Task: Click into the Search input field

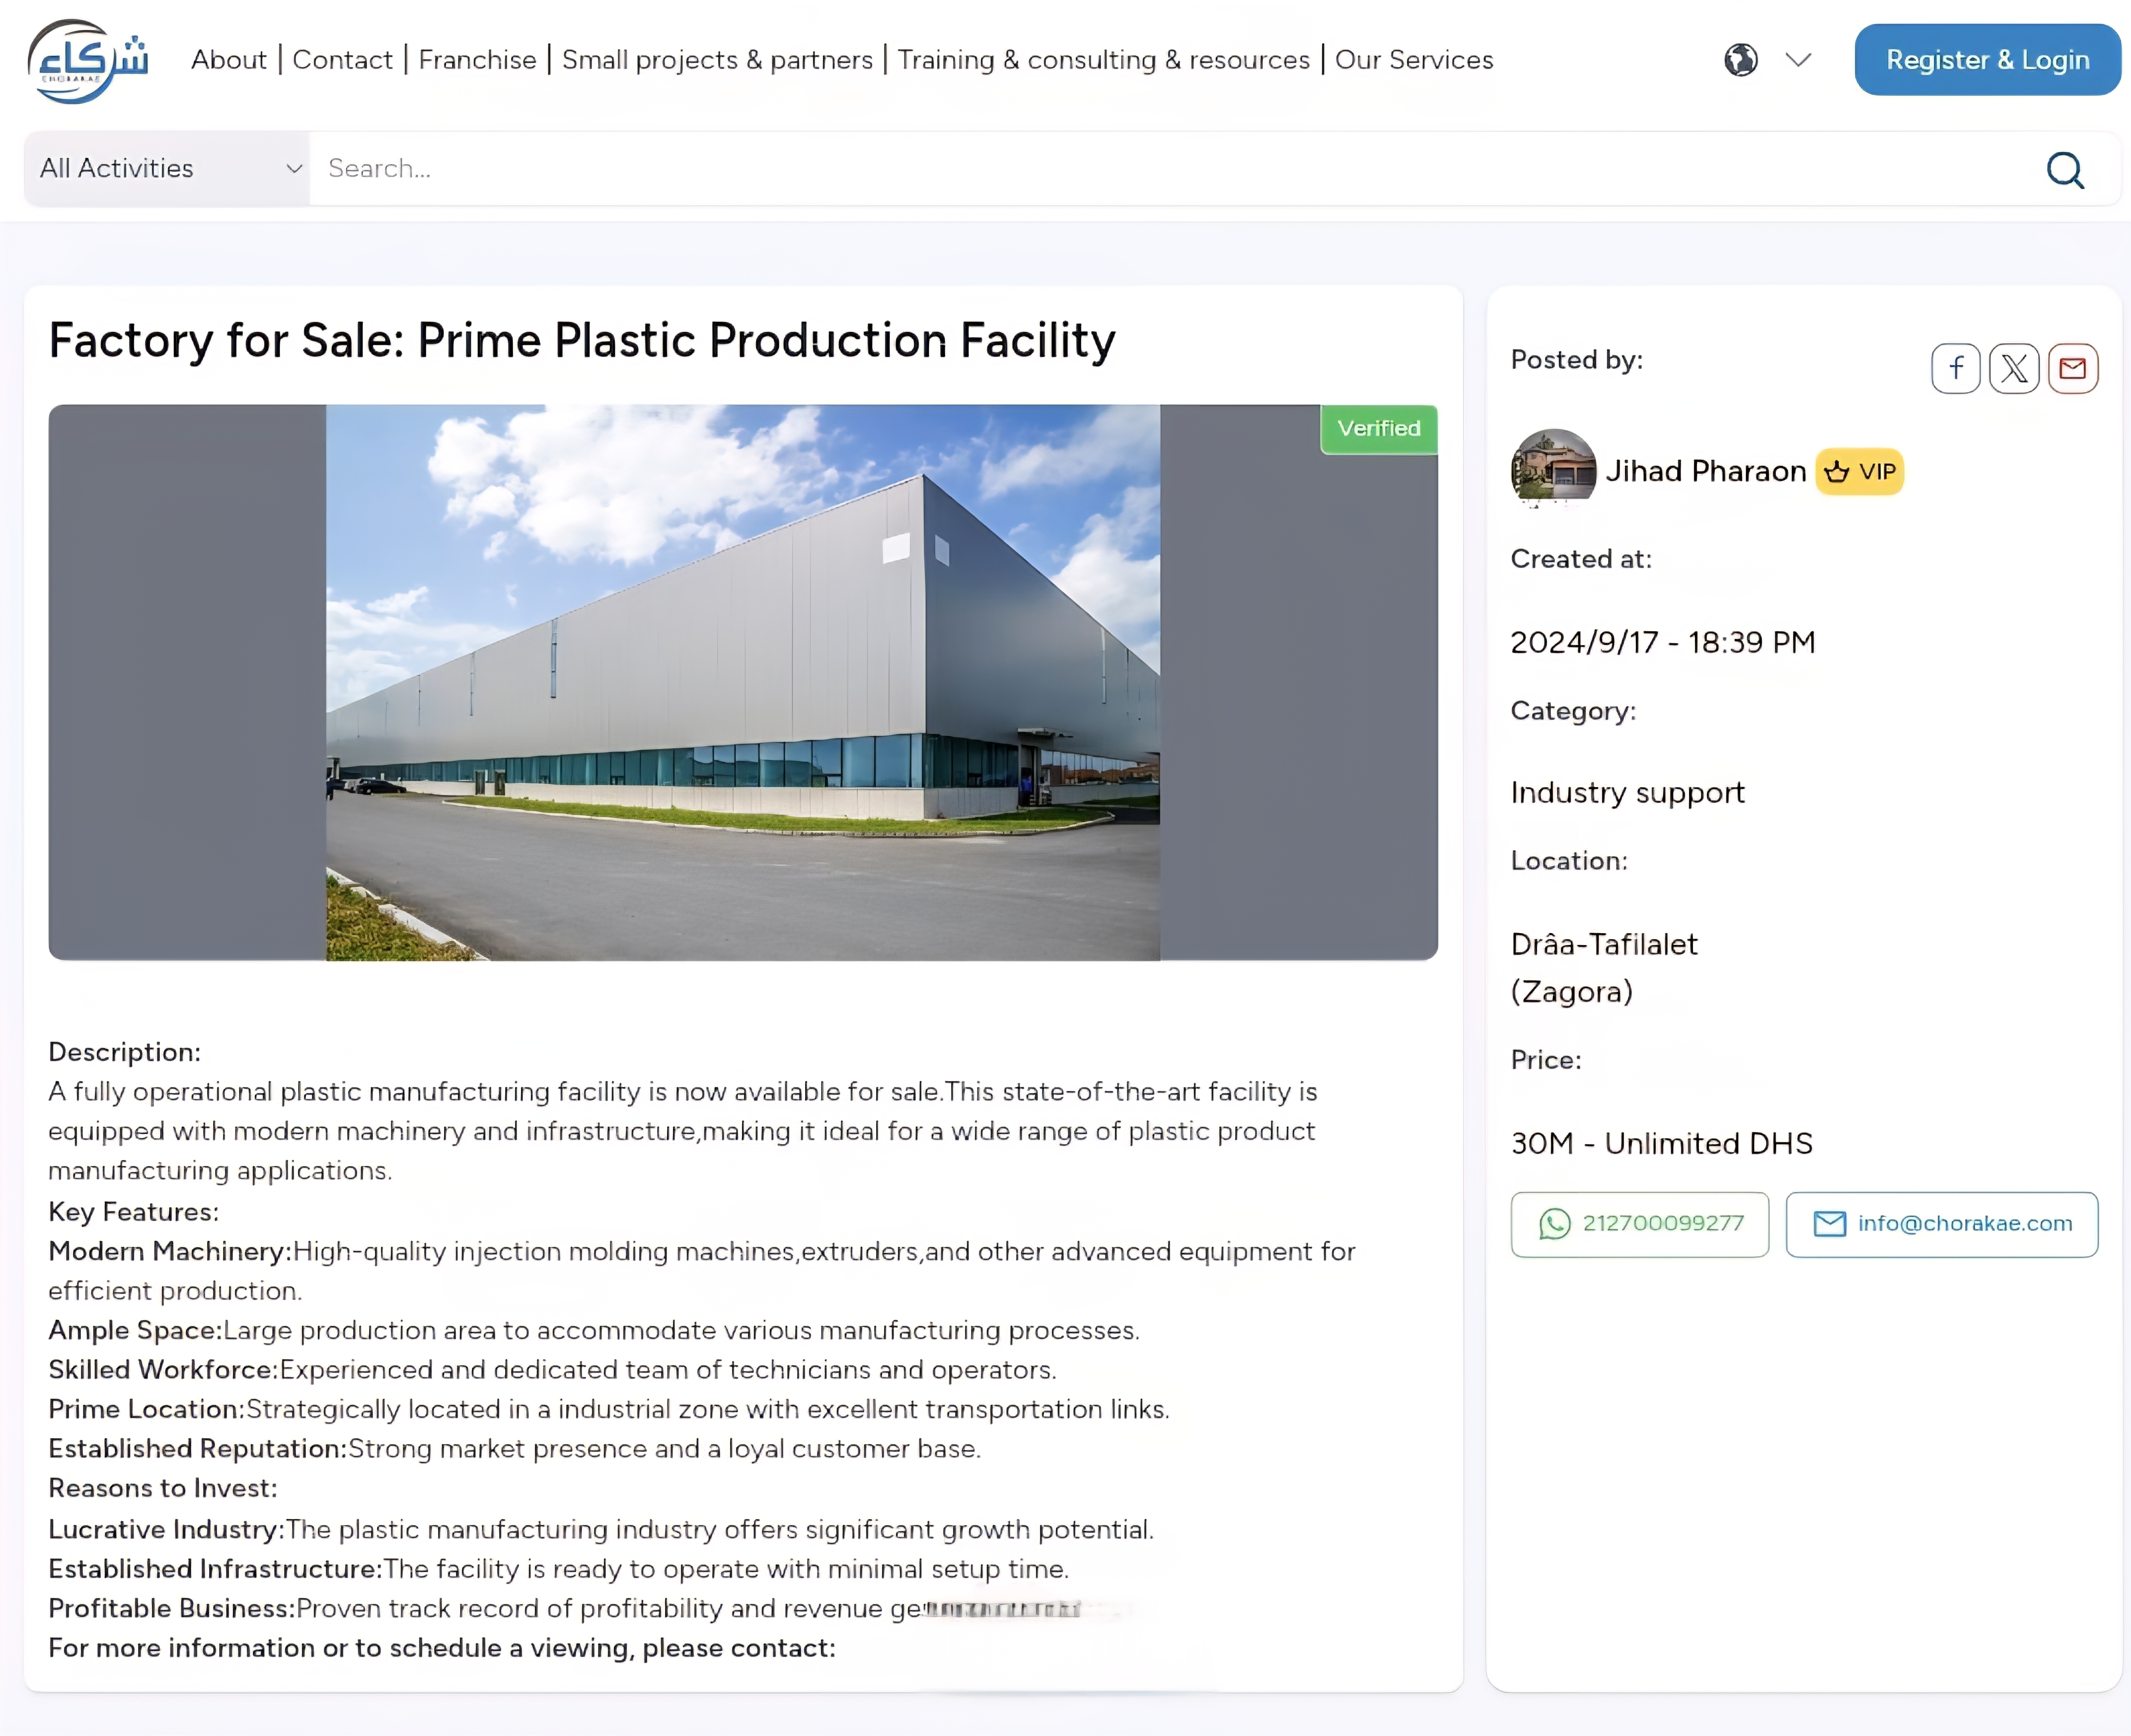Action: click(x=1170, y=169)
